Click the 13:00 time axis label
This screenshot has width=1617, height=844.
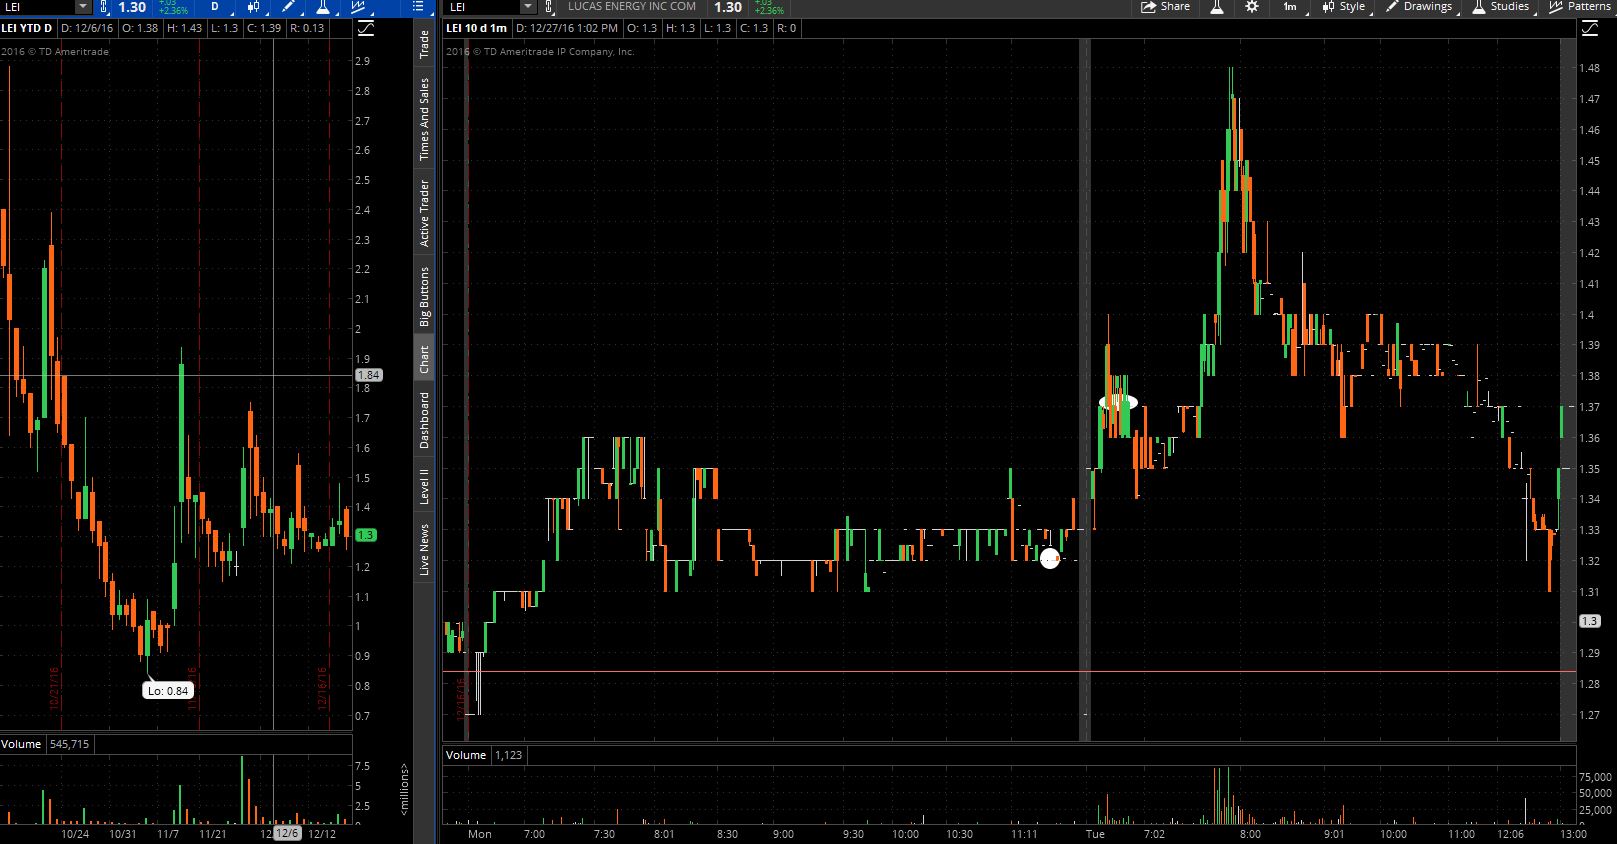click(x=1574, y=834)
